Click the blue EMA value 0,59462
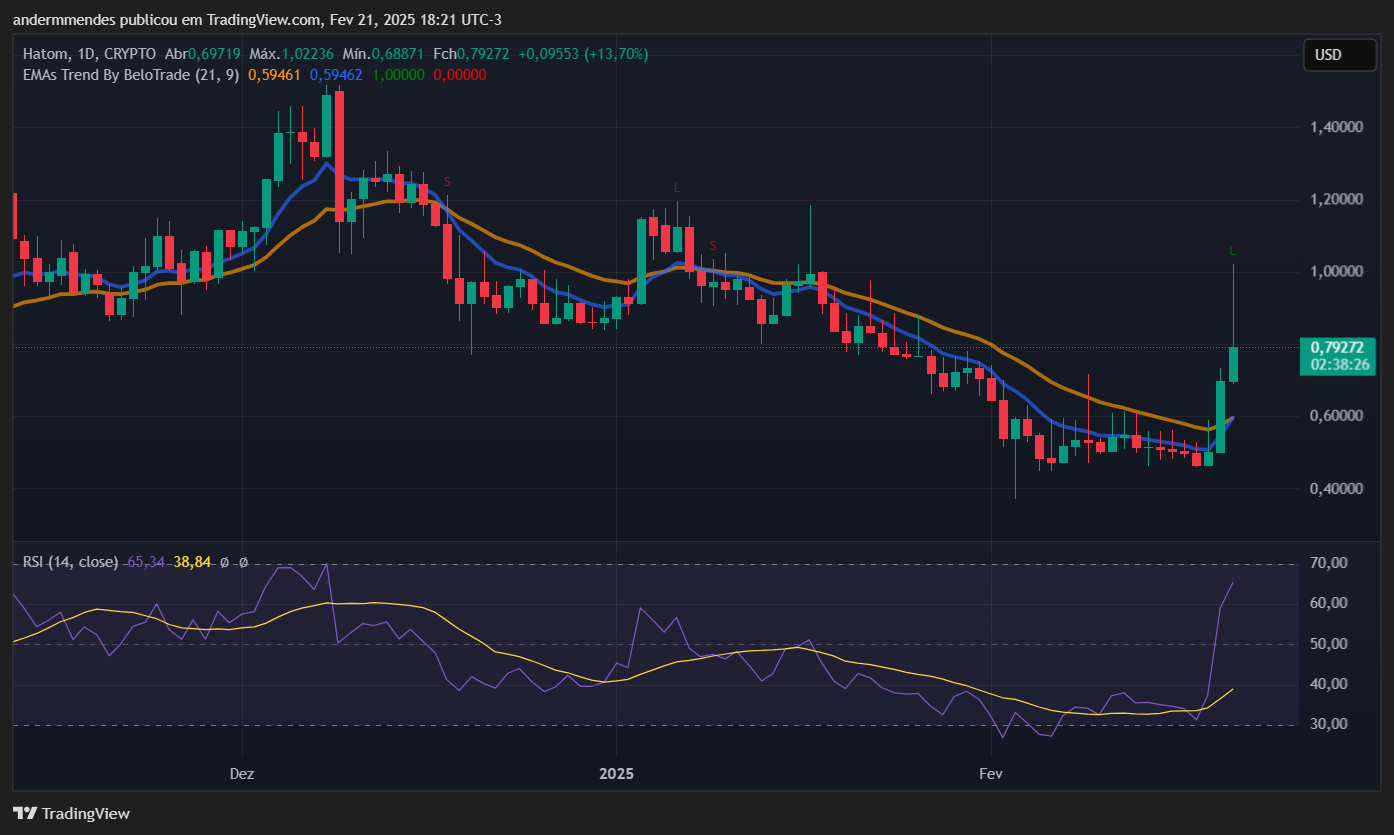 pos(336,74)
